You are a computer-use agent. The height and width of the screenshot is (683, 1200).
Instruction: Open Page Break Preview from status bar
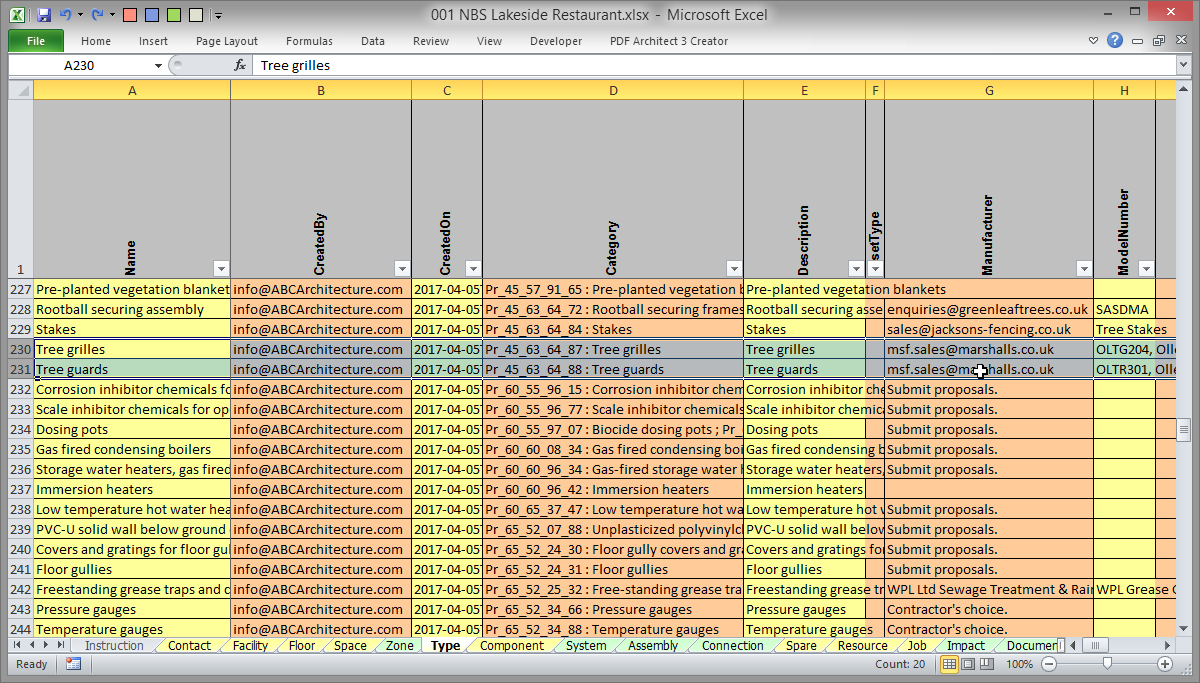986,663
